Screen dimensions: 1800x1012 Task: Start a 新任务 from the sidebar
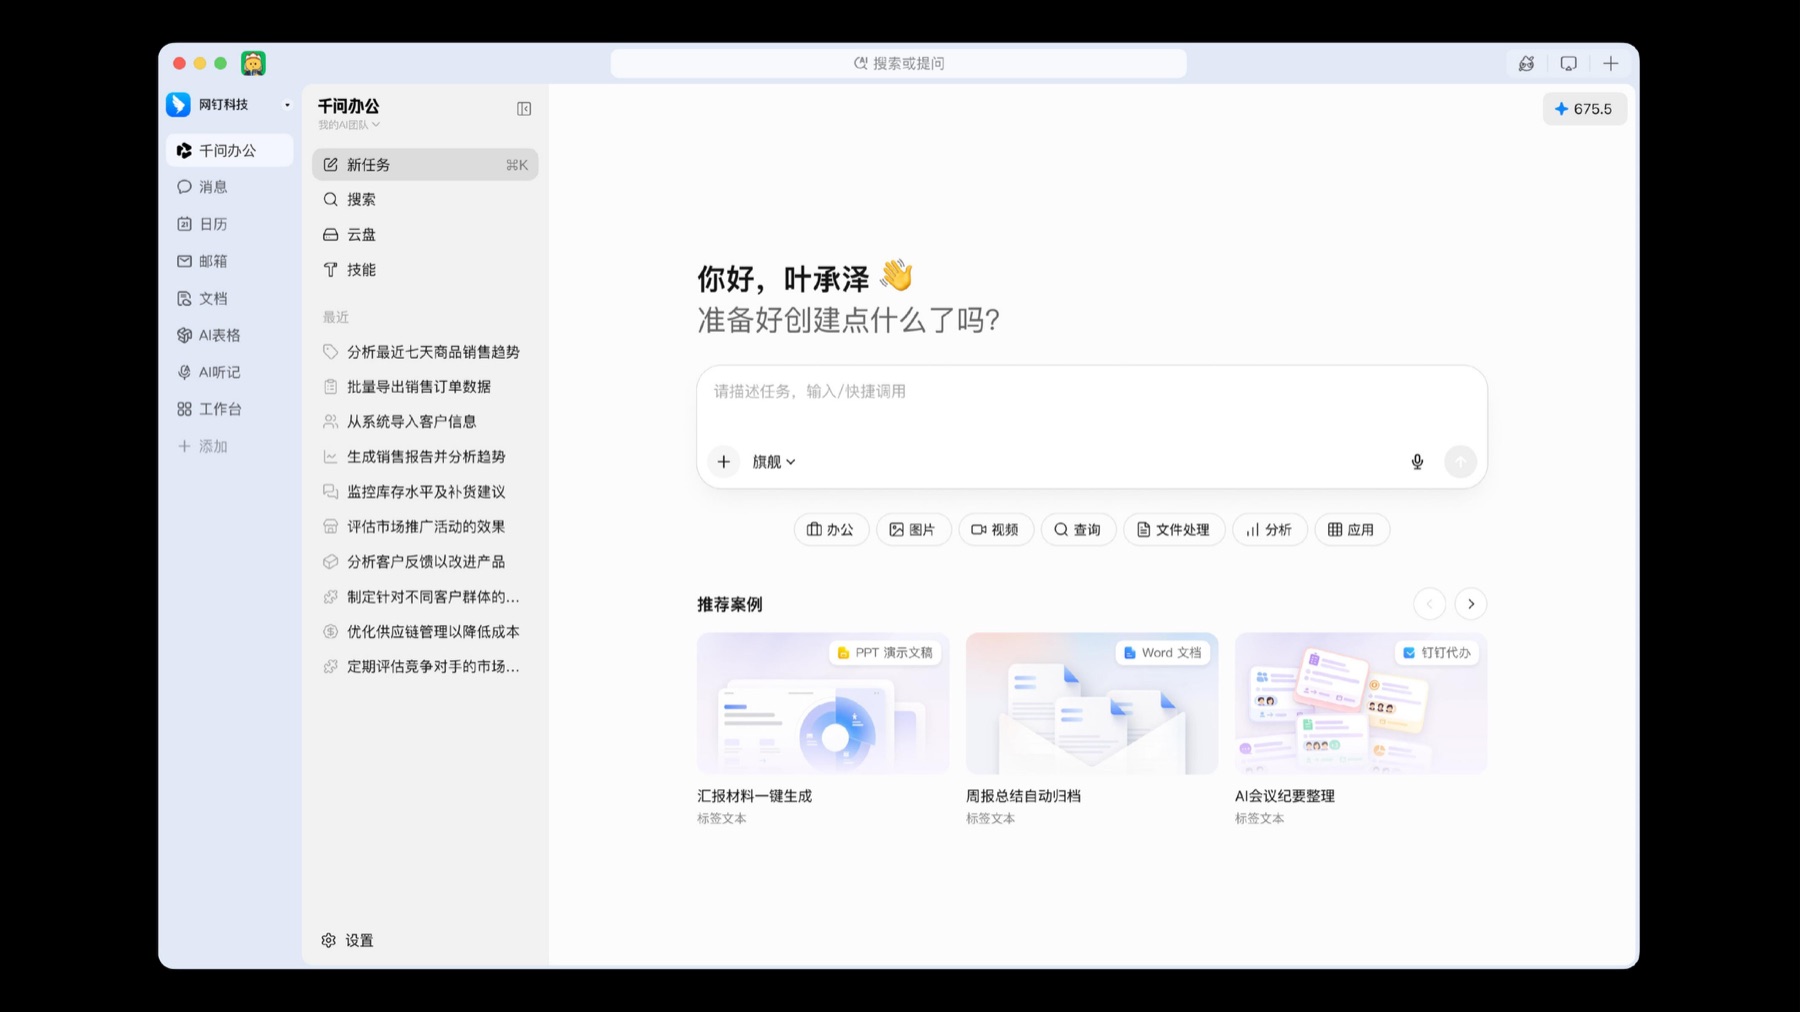click(425, 165)
